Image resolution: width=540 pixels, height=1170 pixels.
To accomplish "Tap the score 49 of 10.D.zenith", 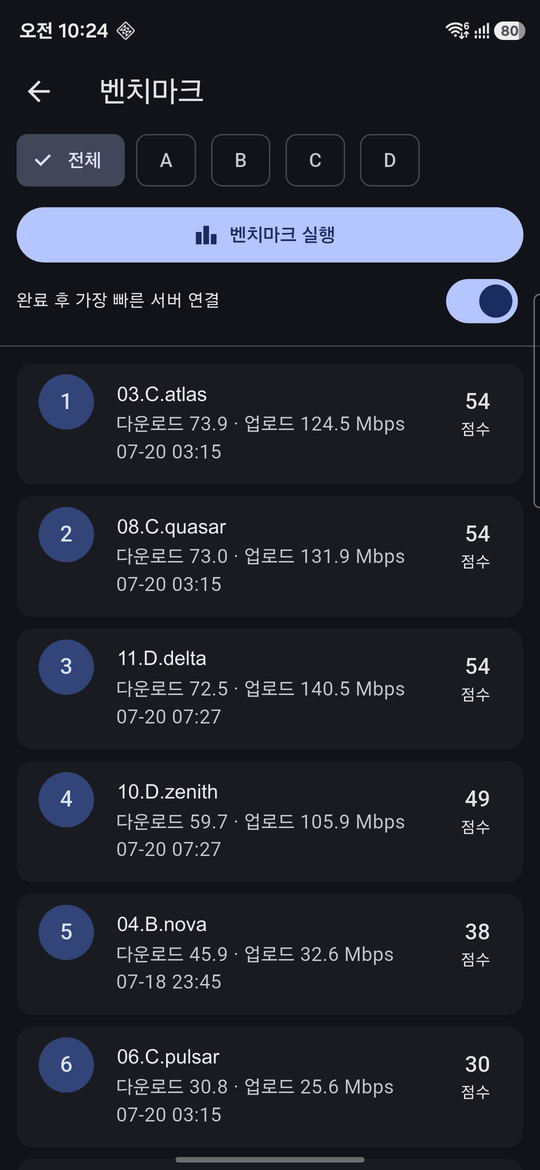I will tap(477, 799).
